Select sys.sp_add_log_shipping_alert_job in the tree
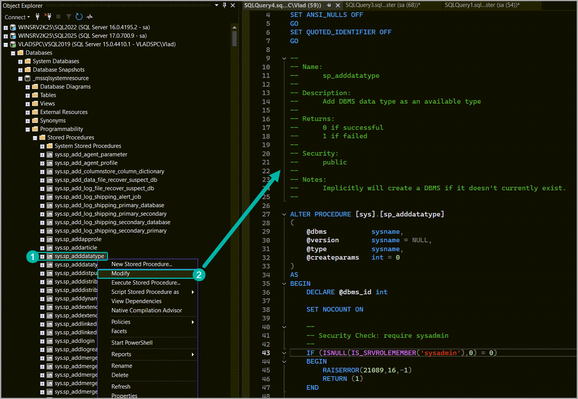 (98, 197)
